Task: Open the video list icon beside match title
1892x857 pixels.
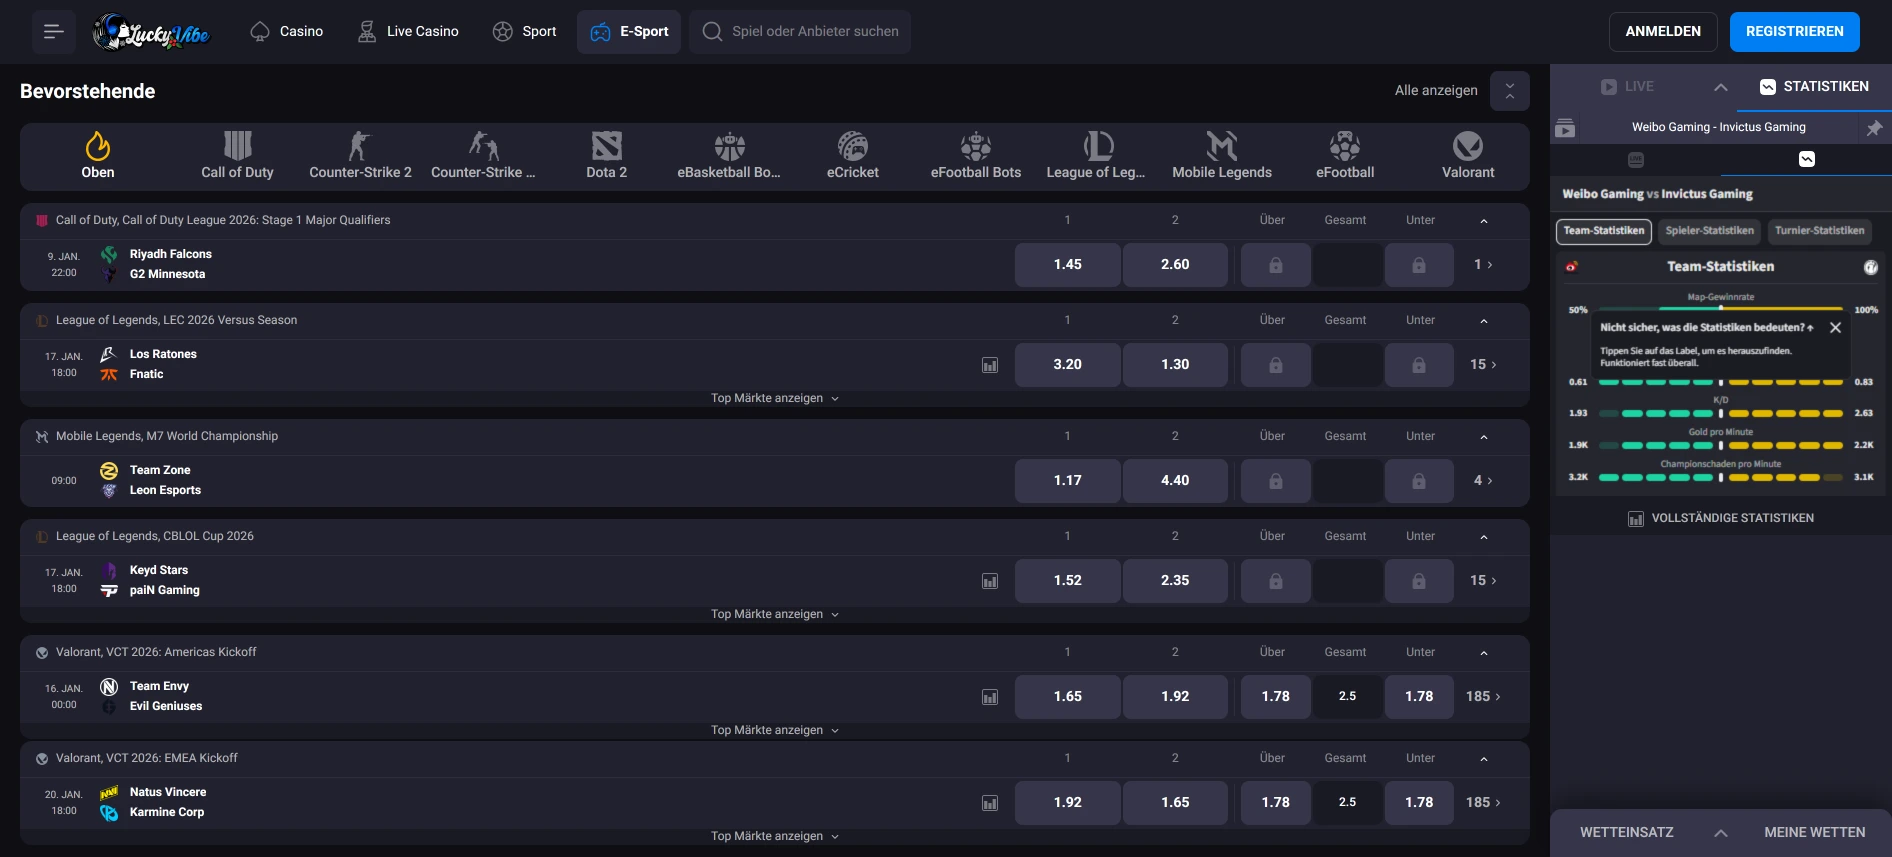Action: click(x=1565, y=128)
